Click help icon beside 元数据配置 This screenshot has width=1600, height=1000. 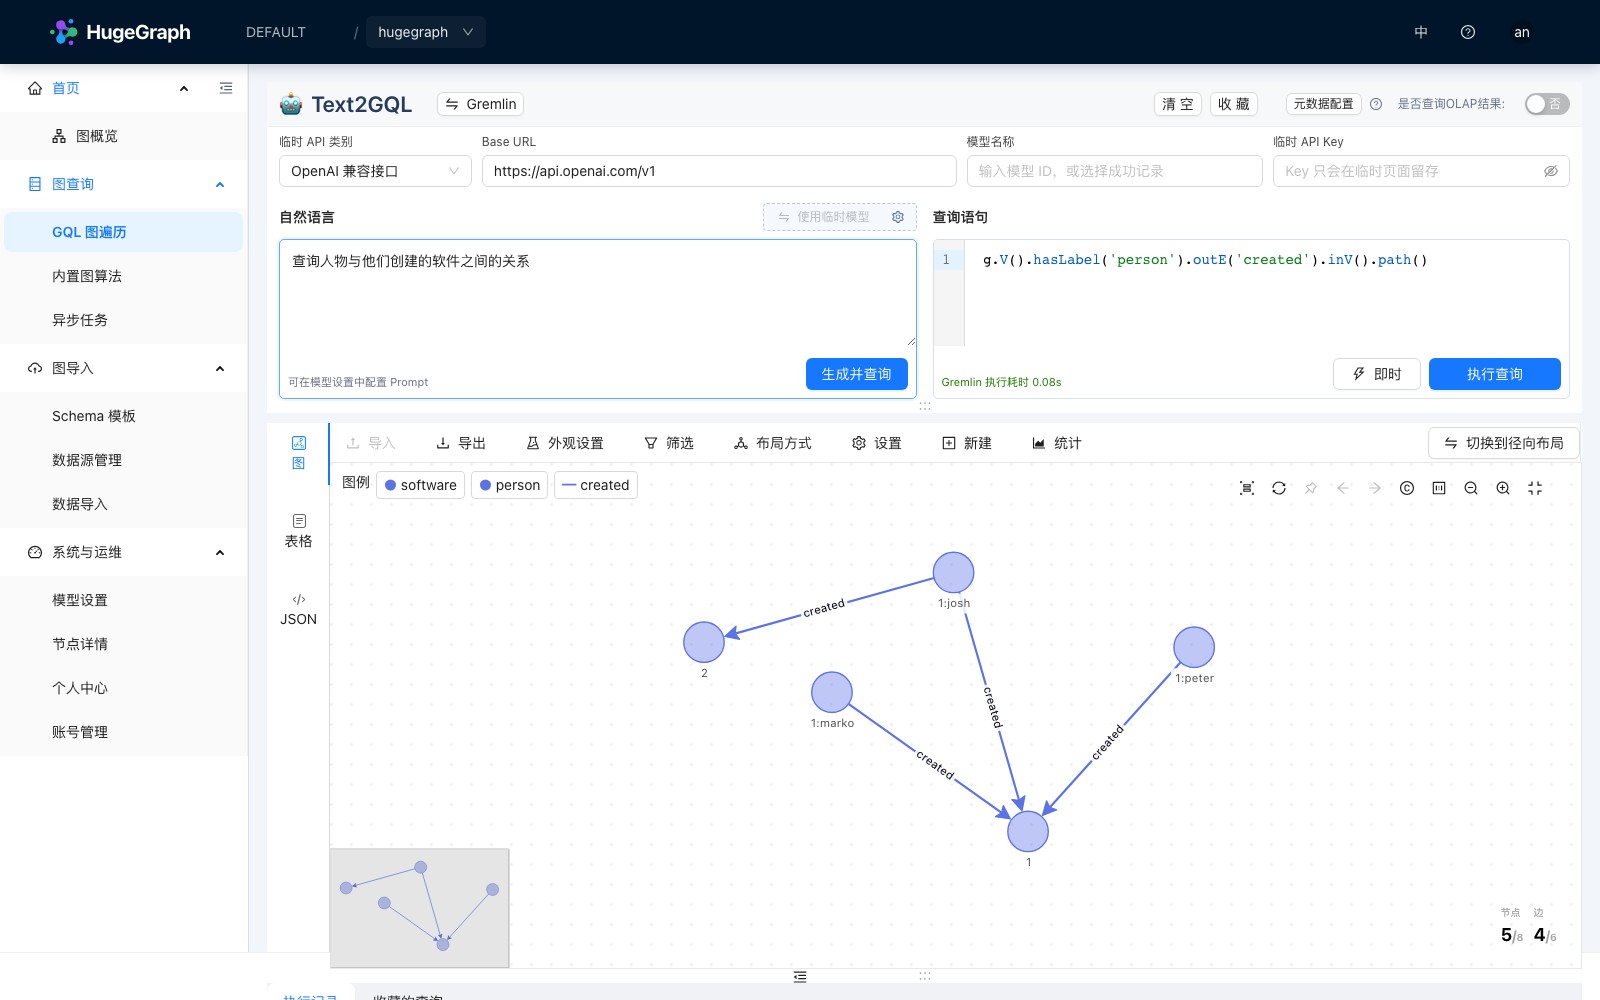click(1376, 104)
